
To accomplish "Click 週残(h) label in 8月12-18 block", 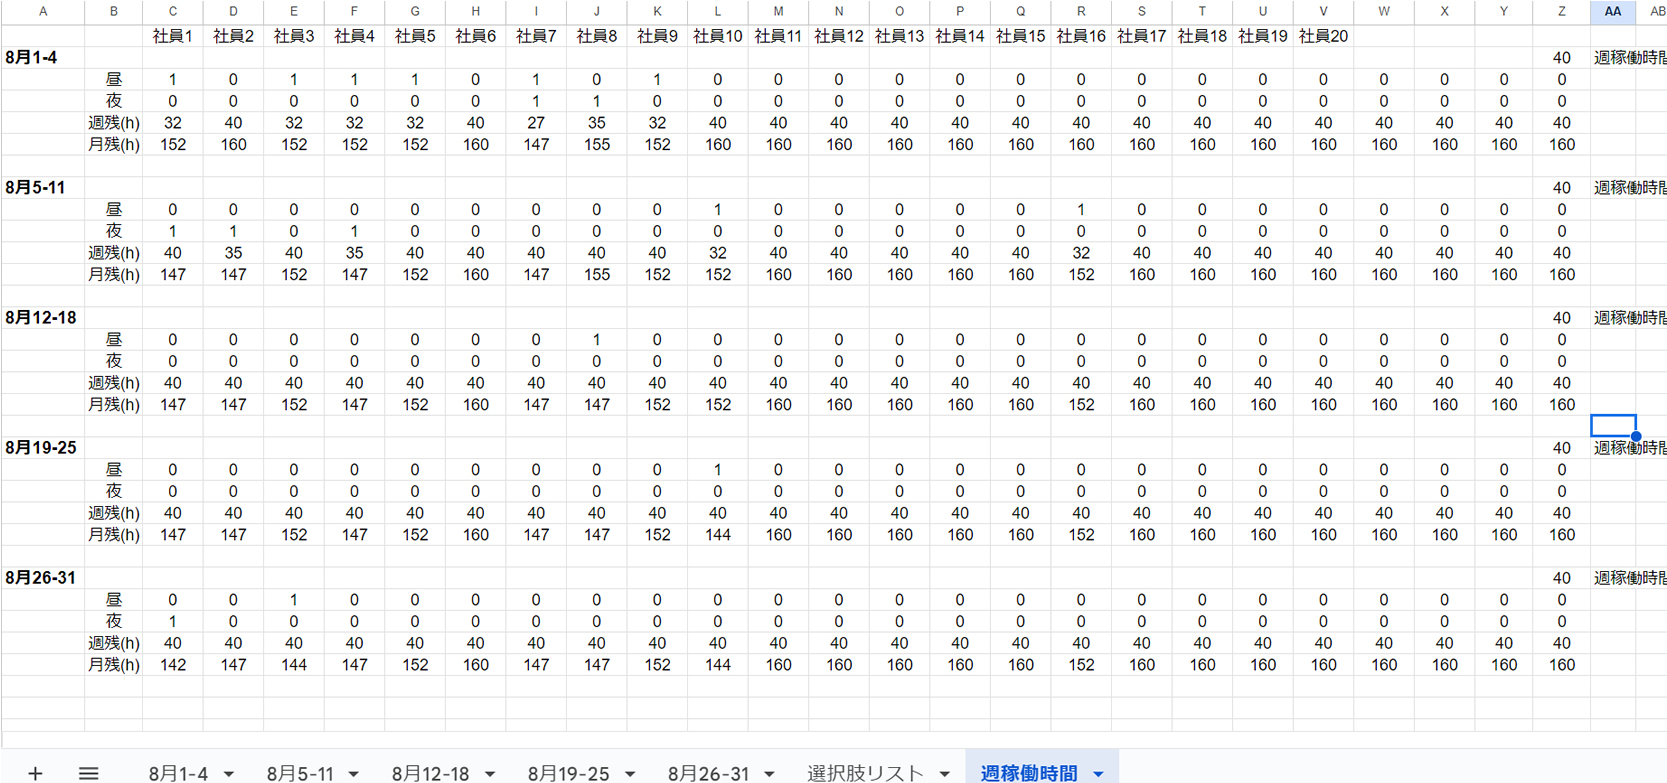I will point(114,383).
